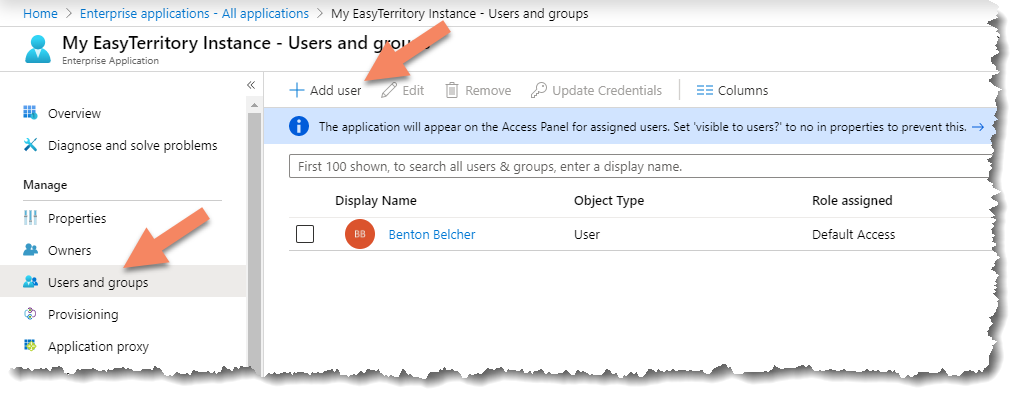Open Benton Belcher user link
Image resolution: width=1025 pixels, height=402 pixels.
coord(431,235)
